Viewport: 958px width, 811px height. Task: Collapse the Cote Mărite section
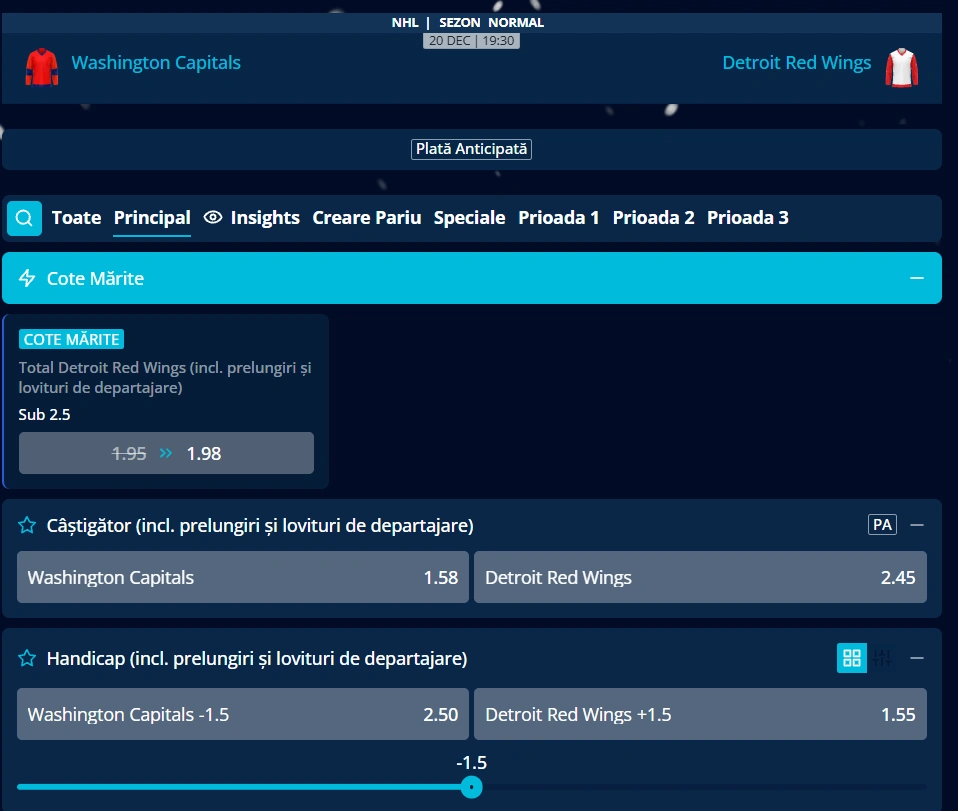[x=917, y=278]
